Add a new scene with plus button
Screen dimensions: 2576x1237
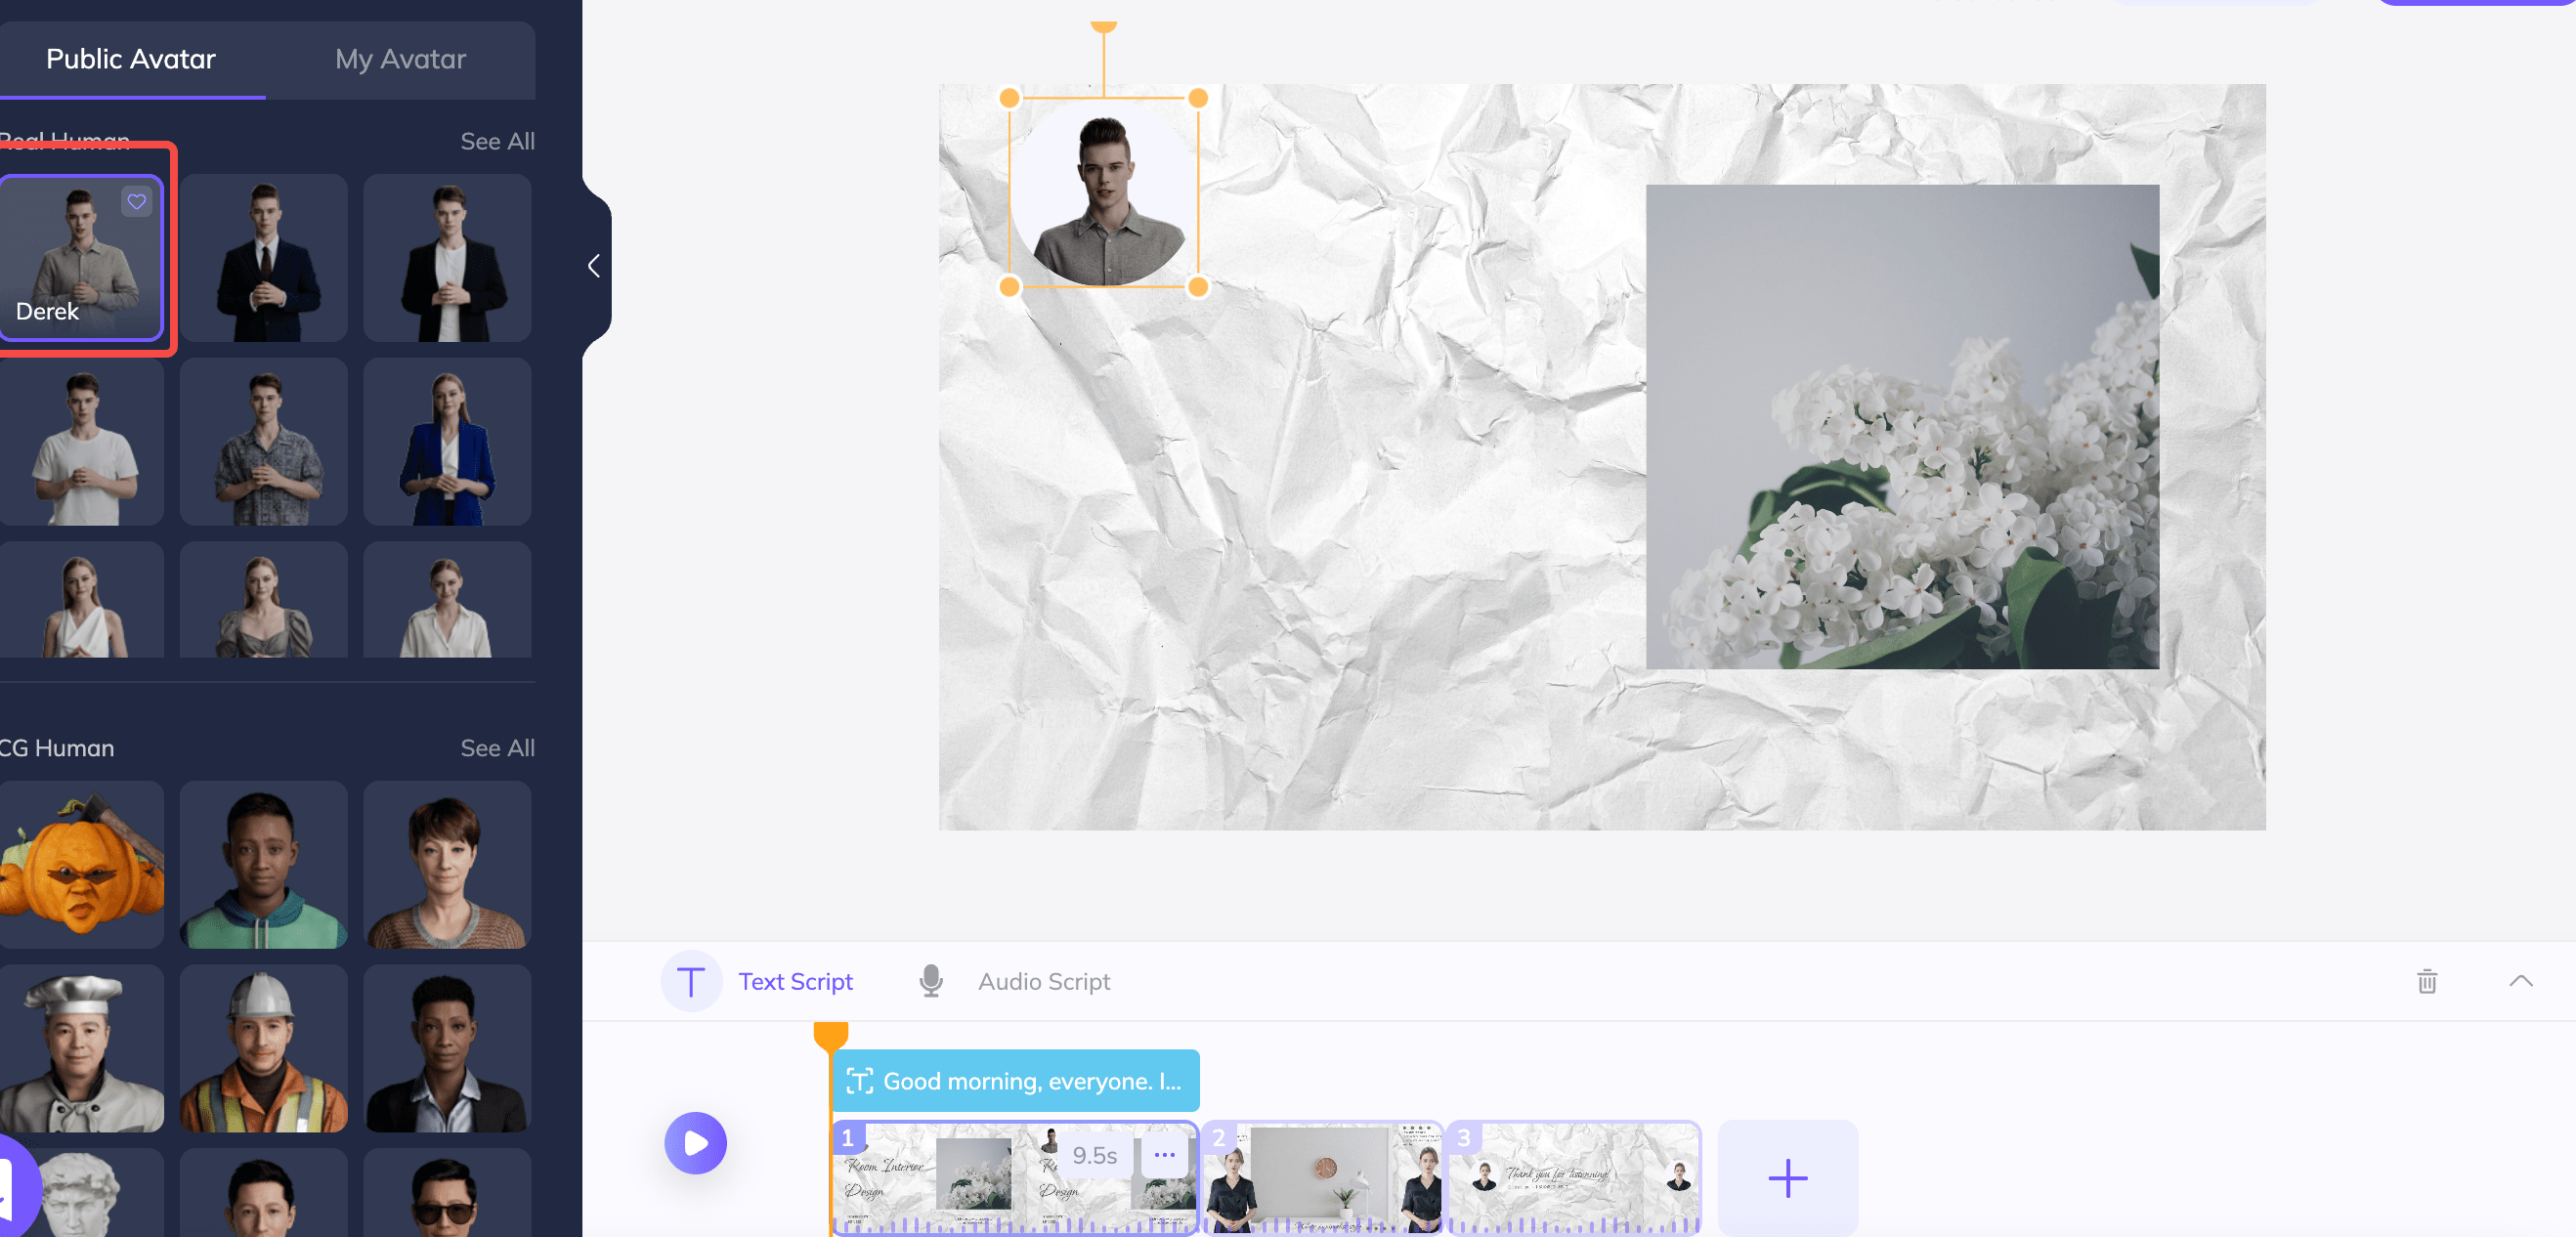coord(1788,1178)
